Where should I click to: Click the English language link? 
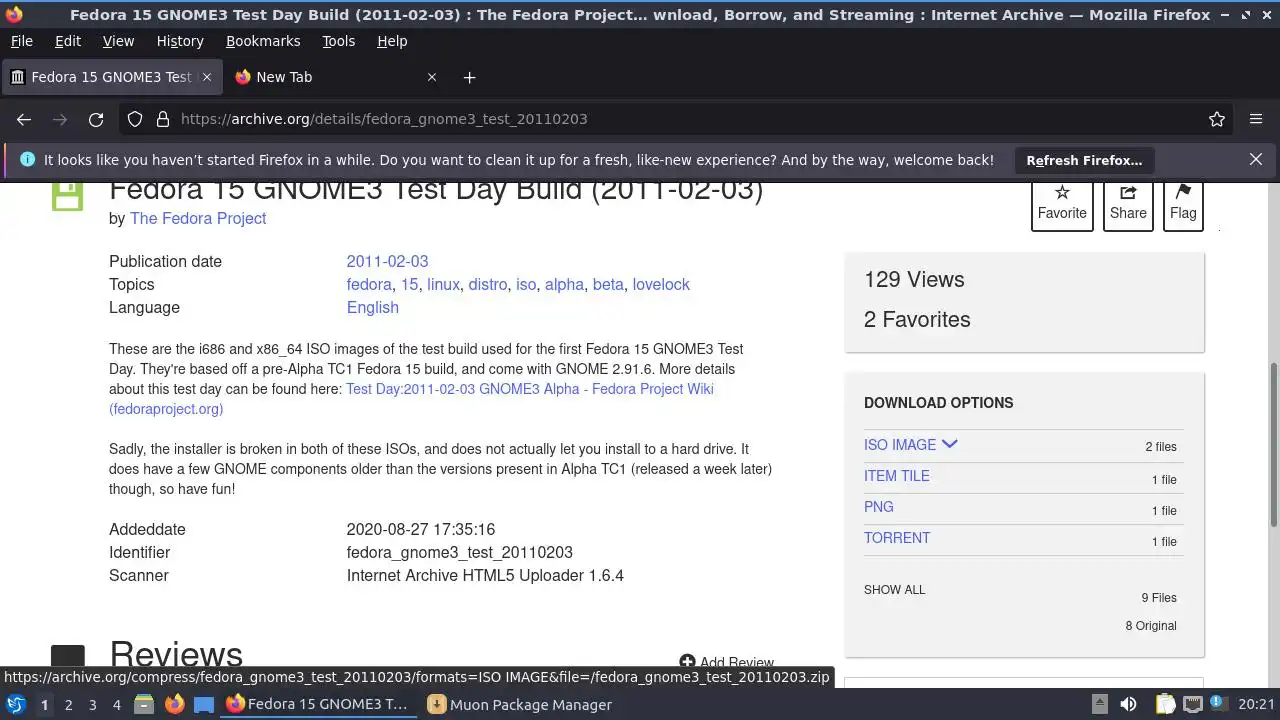[372, 307]
